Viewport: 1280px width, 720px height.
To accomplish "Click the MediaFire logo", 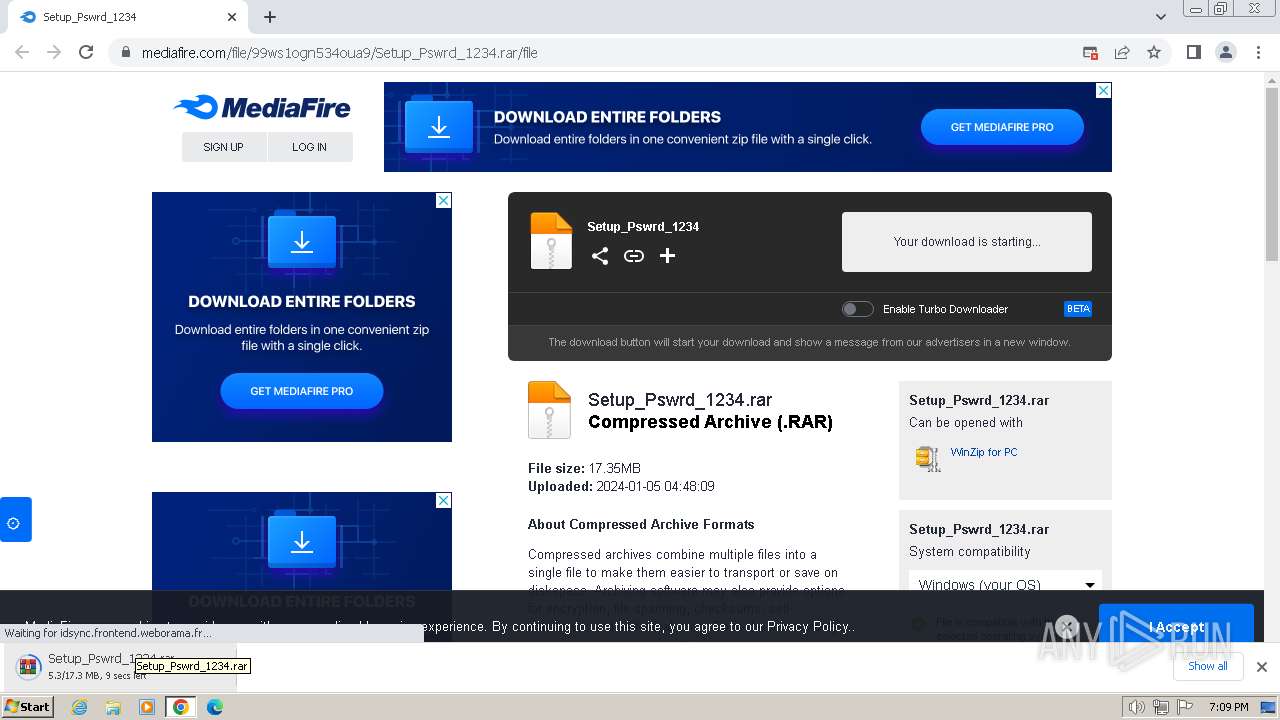I will 262,107.
